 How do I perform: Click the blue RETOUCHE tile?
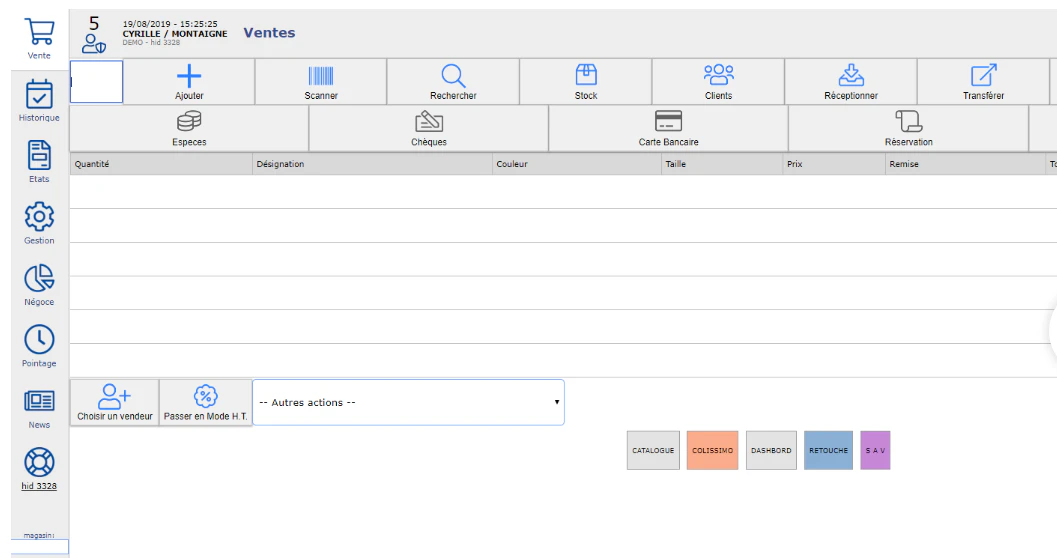pyautogui.click(x=828, y=450)
